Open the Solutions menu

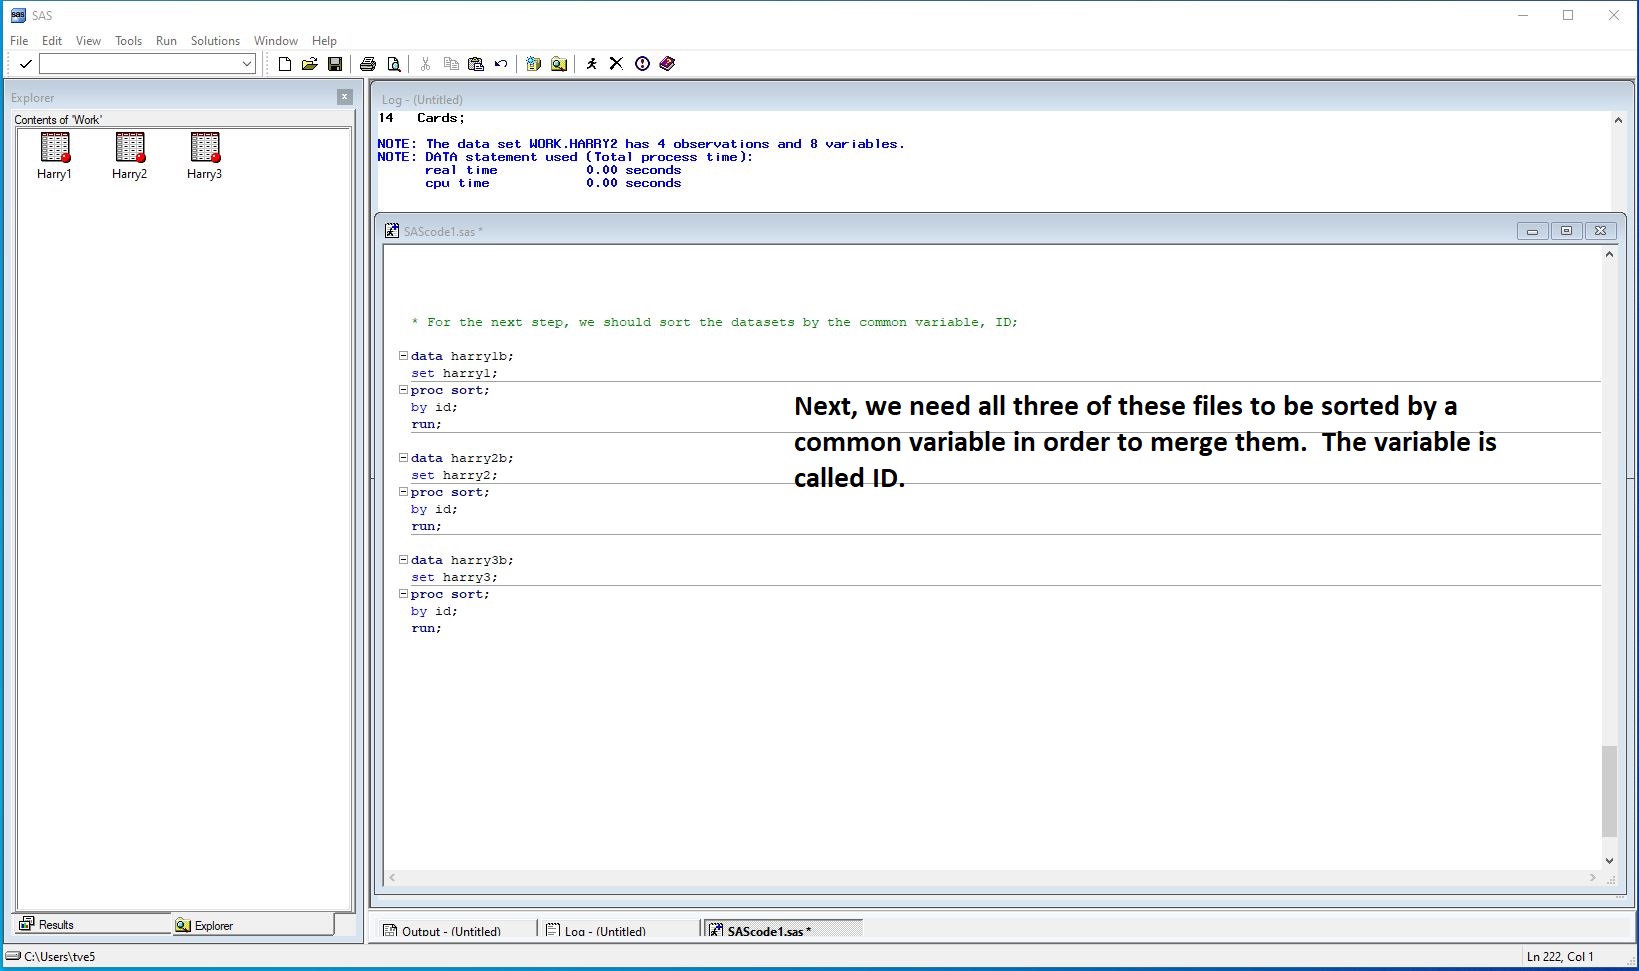coord(215,41)
